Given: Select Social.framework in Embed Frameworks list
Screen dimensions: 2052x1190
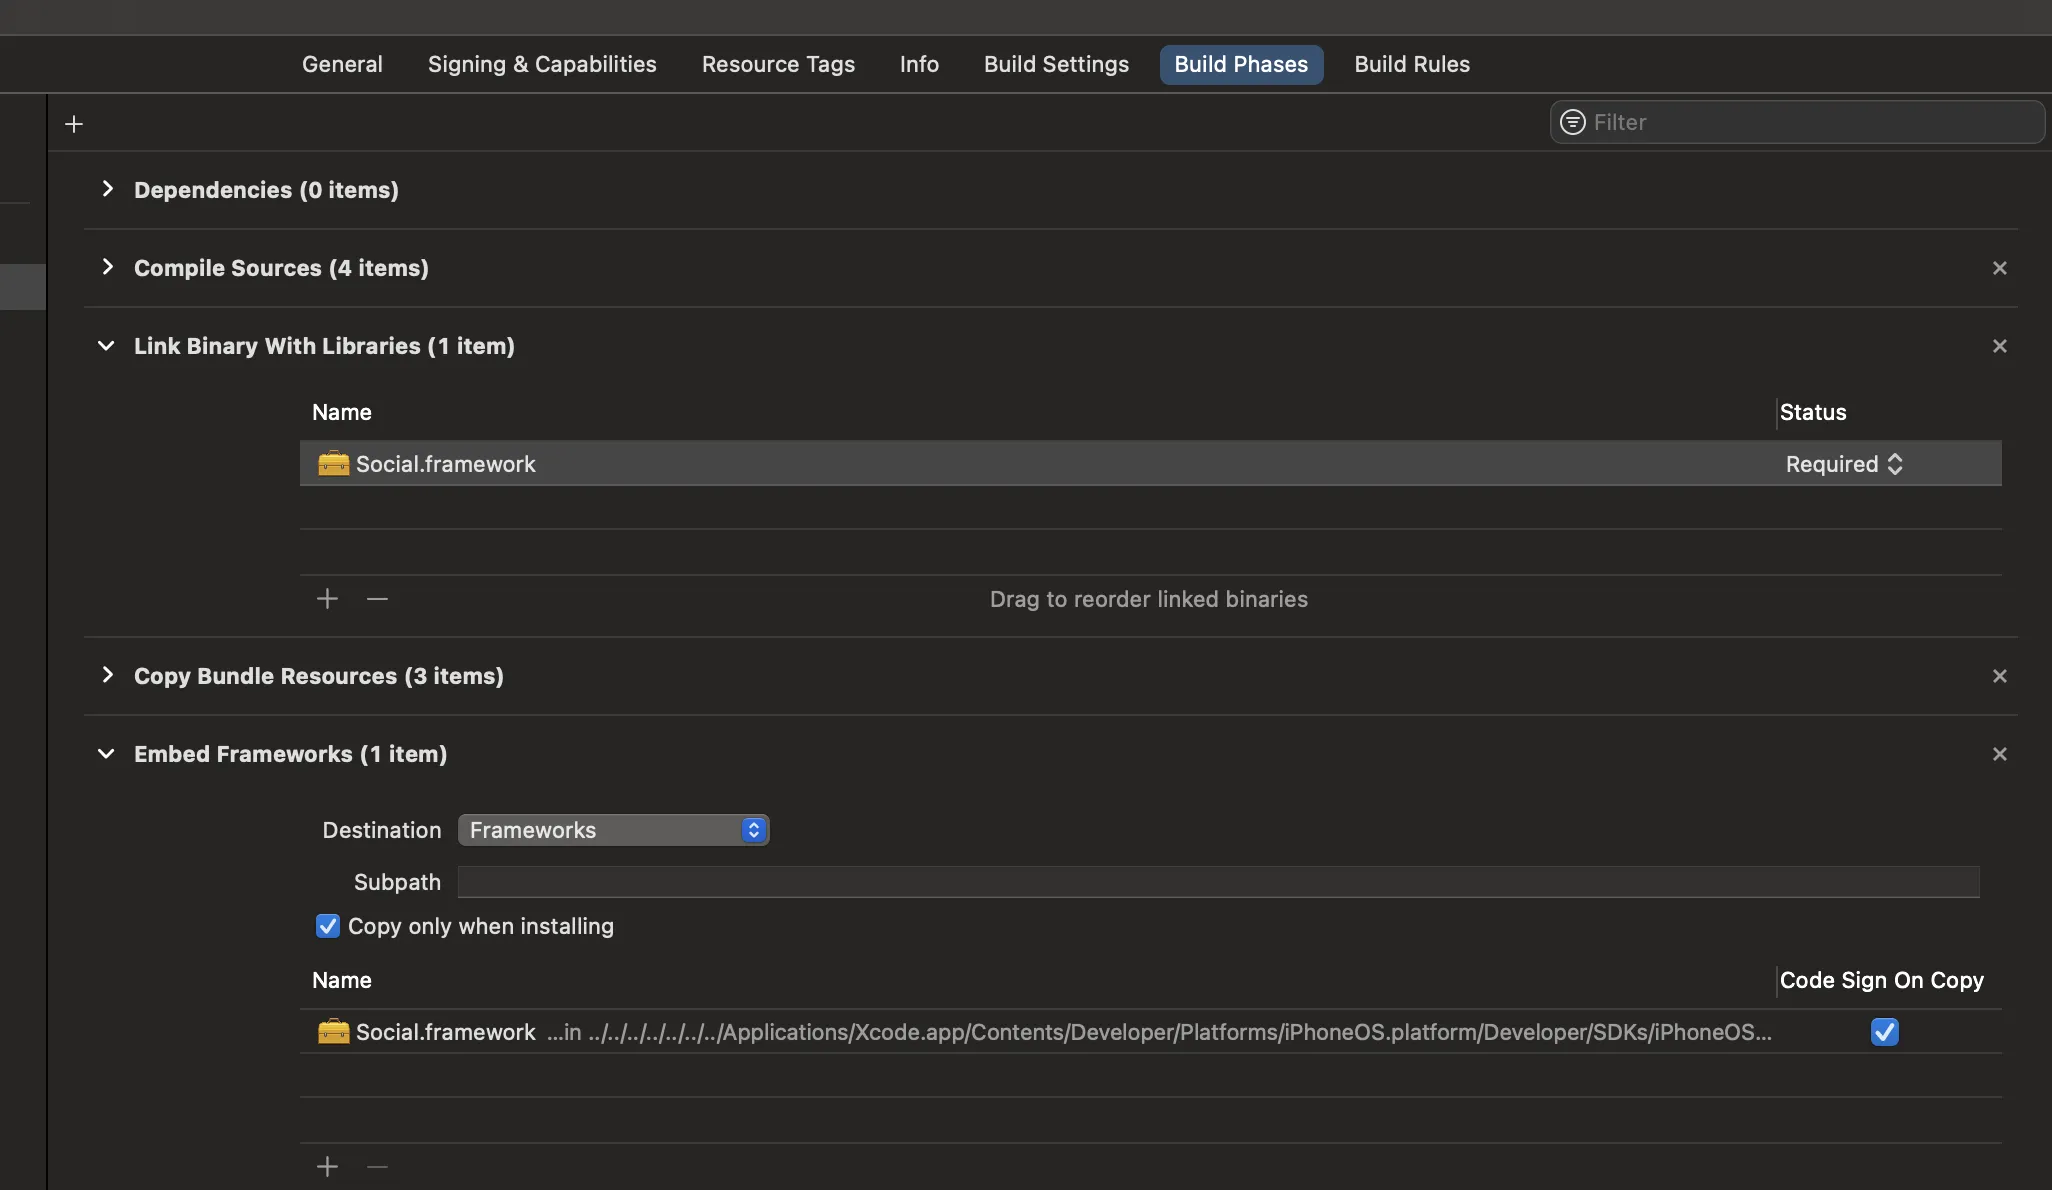Looking at the screenshot, I should (446, 1032).
